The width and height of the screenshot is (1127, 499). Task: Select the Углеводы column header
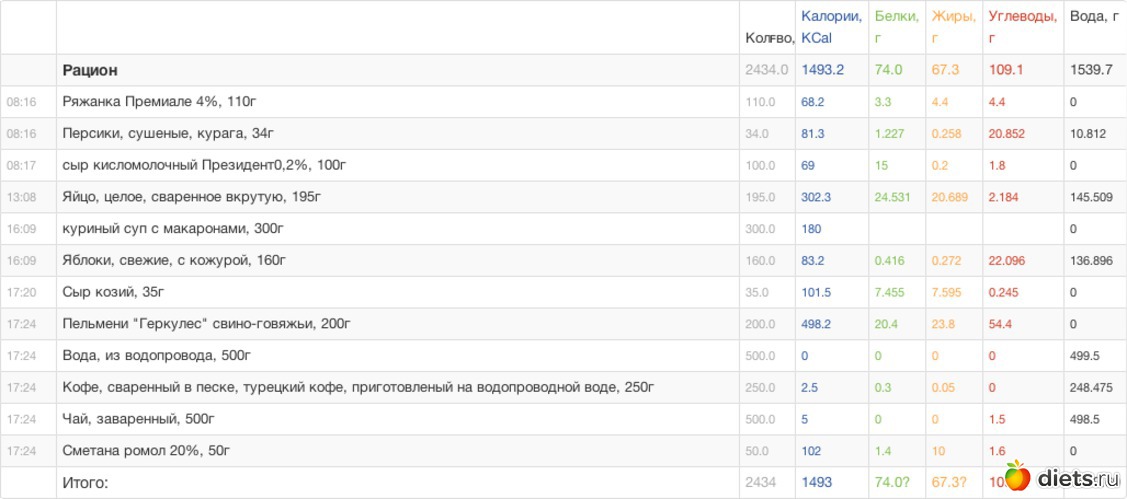pos(1022,27)
